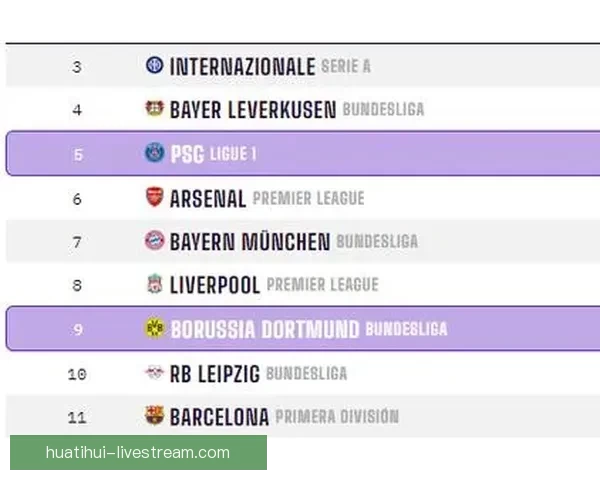Click rank number 10 in the table

click(77, 374)
